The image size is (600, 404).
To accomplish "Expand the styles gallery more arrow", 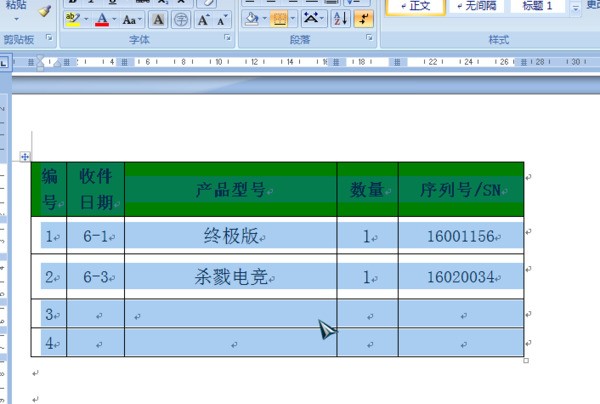I will click(x=575, y=8).
